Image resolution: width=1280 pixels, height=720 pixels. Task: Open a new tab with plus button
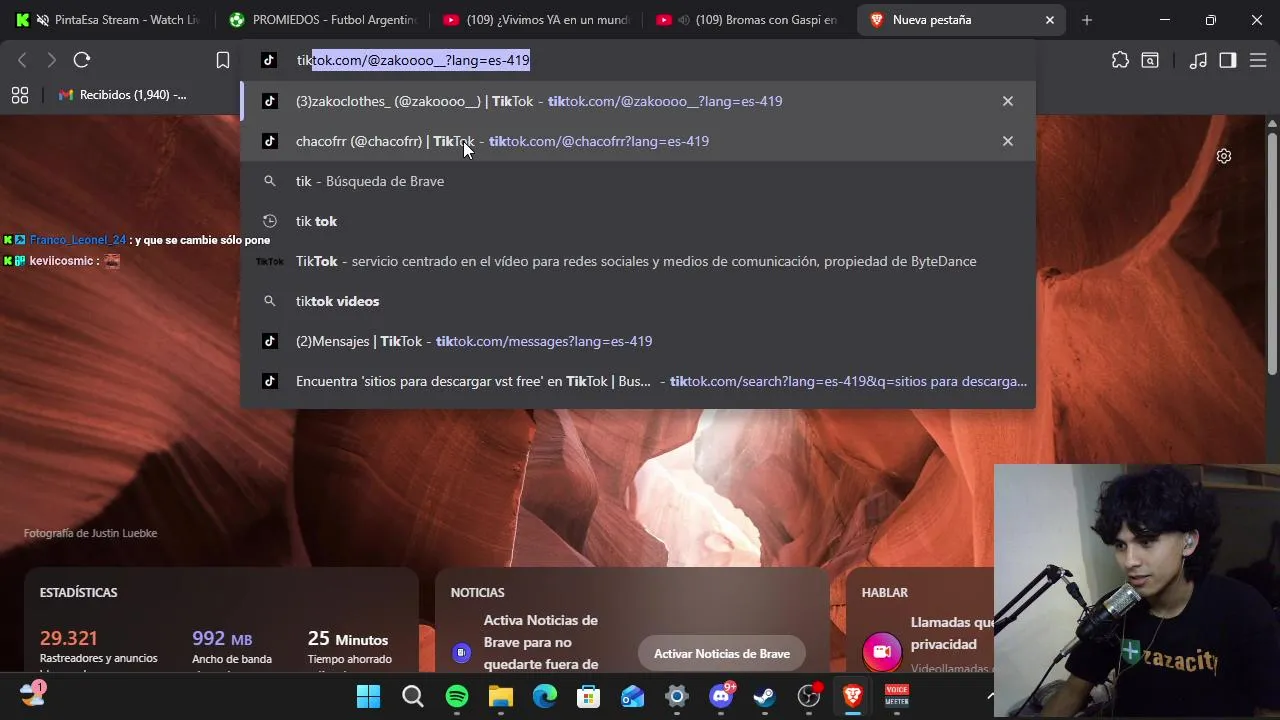tap(1087, 20)
